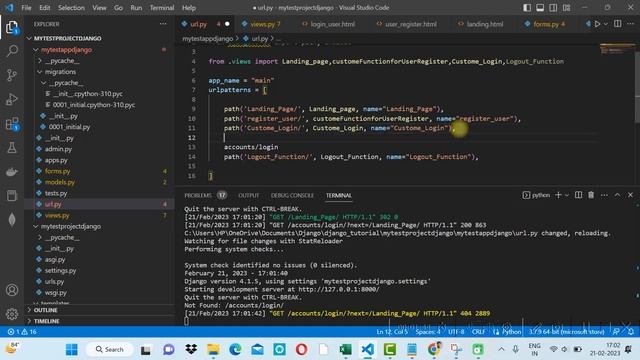
Task: Open the Explorer view in activity bar
Action: [12, 27]
